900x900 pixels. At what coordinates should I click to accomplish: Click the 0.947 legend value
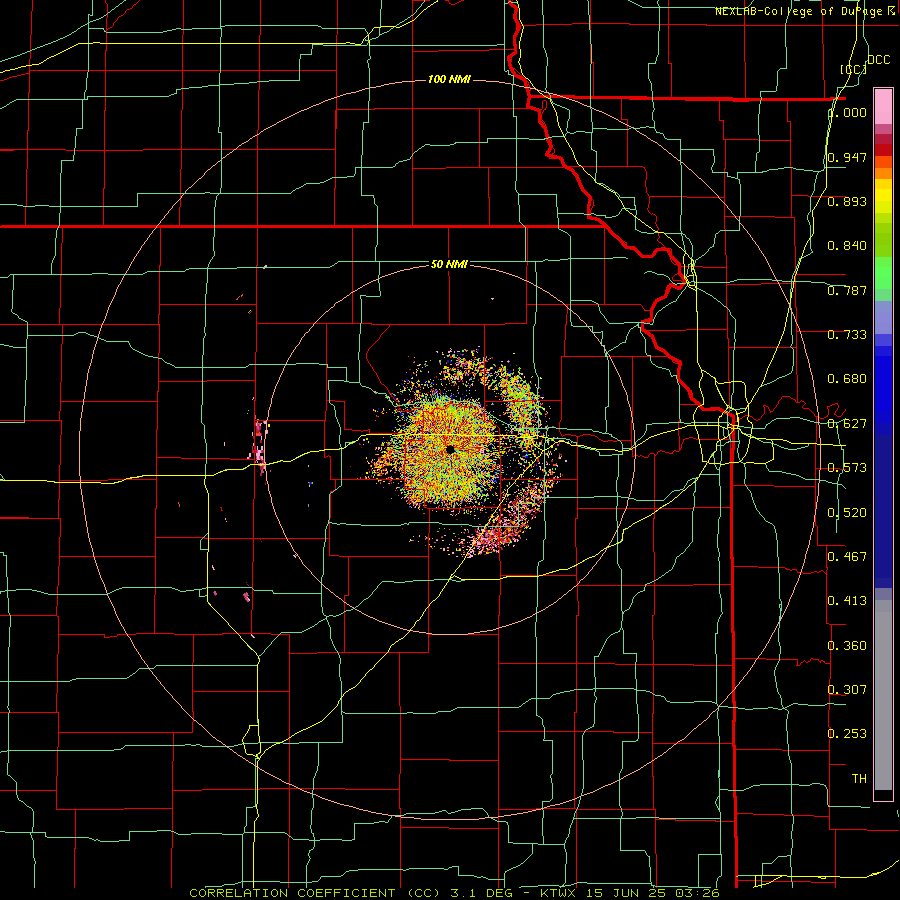(847, 157)
